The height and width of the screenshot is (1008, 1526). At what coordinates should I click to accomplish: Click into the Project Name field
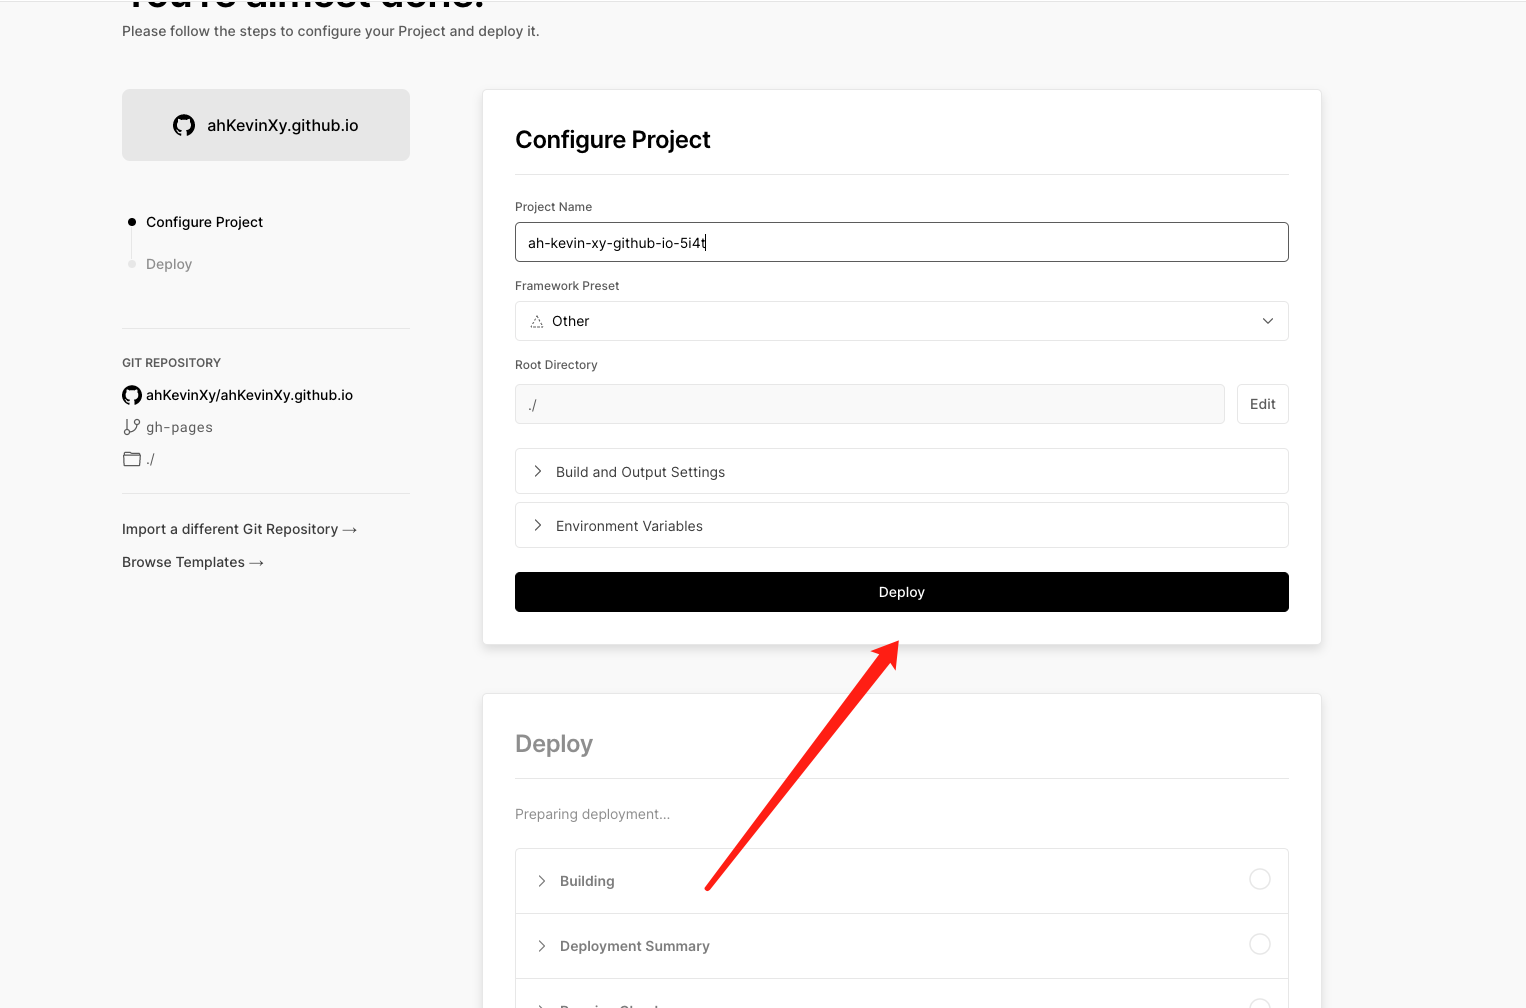click(900, 242)
